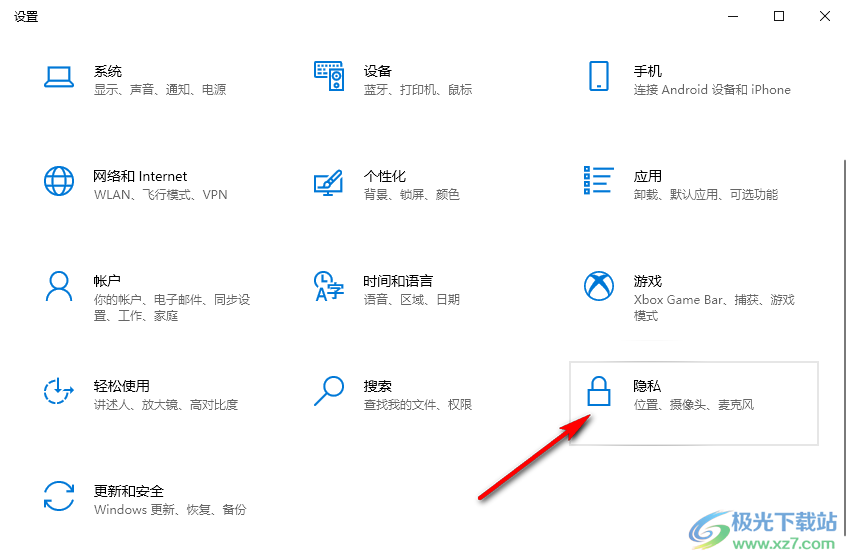
Task: Click 更新和安全 title text
Action: [x=128, y=491]
